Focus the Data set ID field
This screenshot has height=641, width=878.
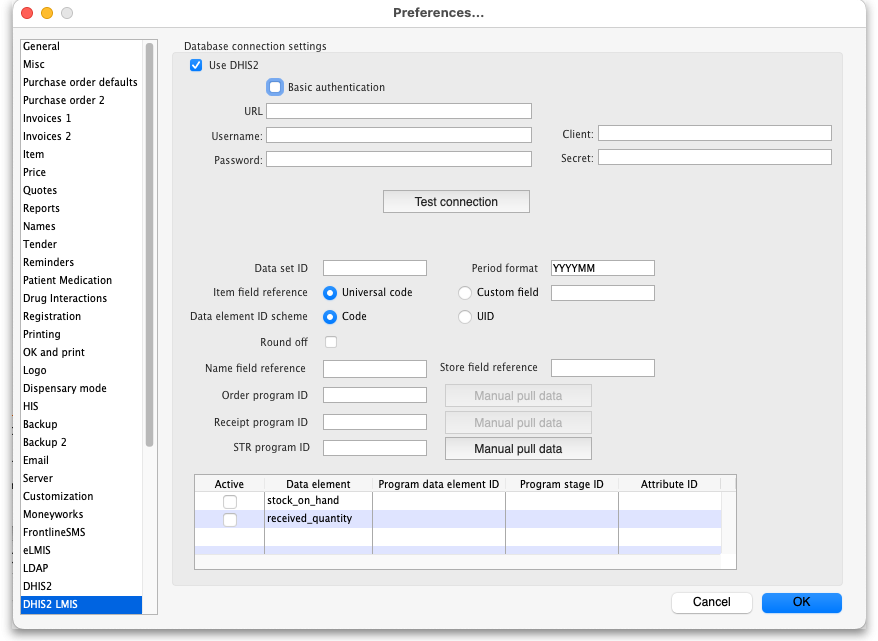click(x=374, y=268)
